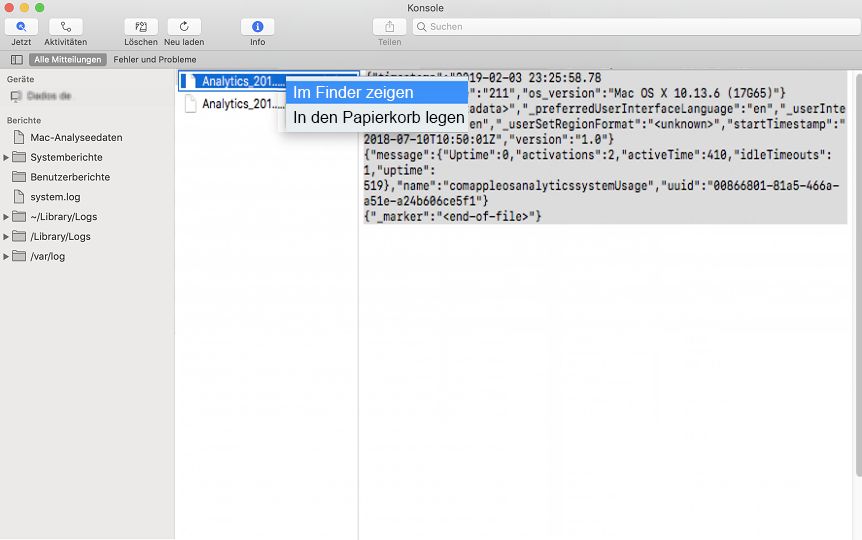Expand the /var/log disclosure triangle
The image size is (862, 540).
tap(5, 256)
